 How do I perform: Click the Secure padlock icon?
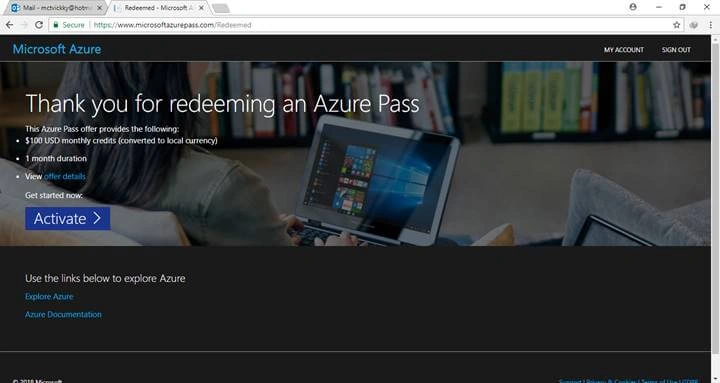[56, 25]
